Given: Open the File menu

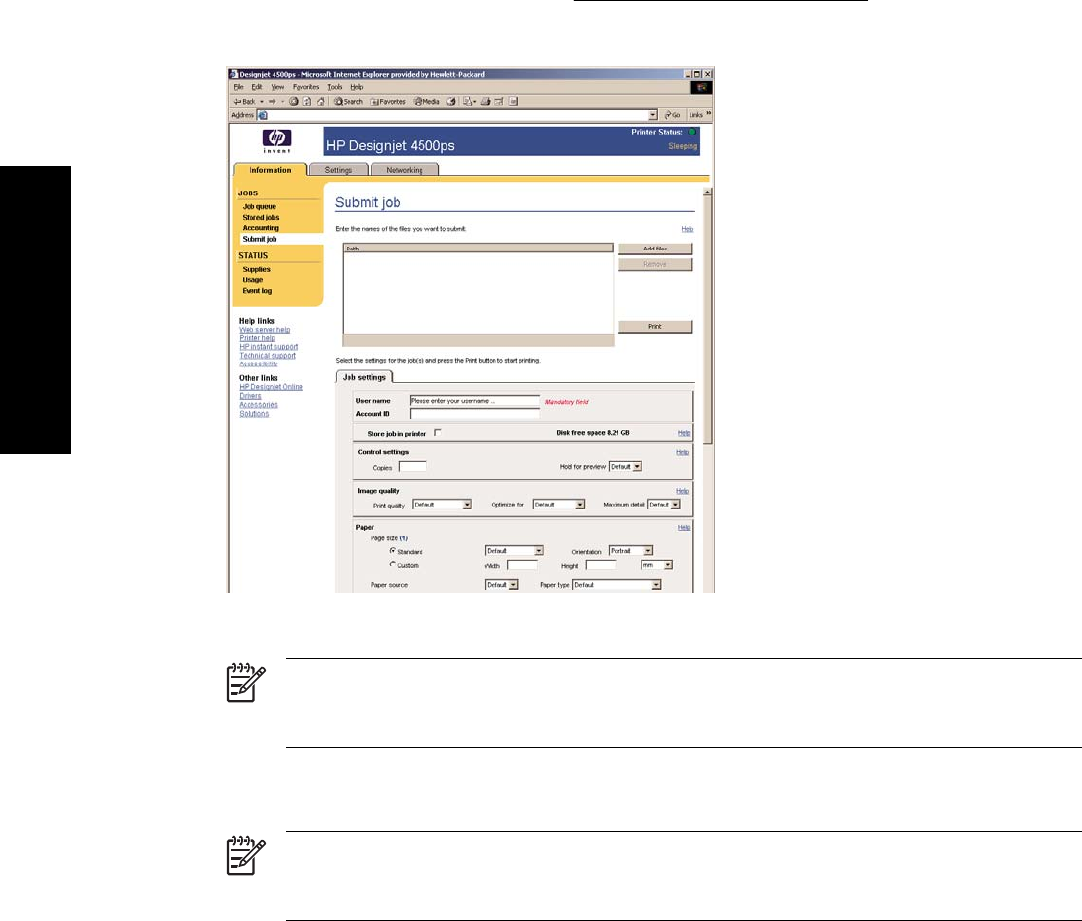Looking at the screenshot, I should click(x=239, y=87).
